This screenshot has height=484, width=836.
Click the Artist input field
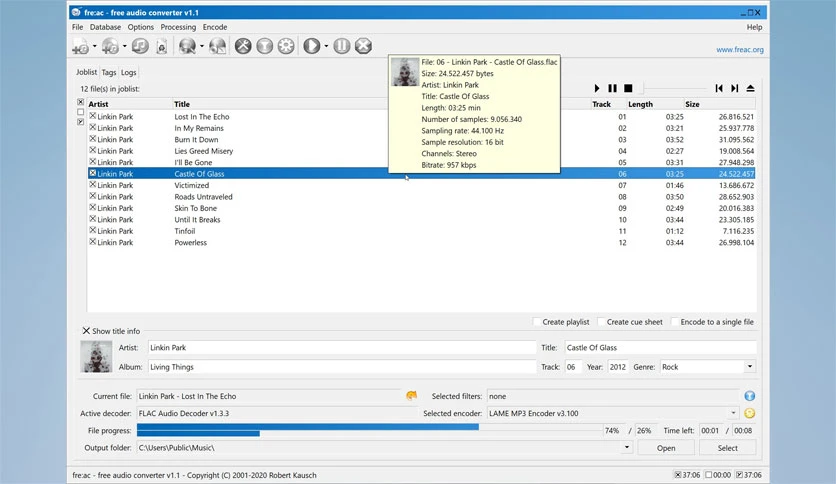coord(341,348)
